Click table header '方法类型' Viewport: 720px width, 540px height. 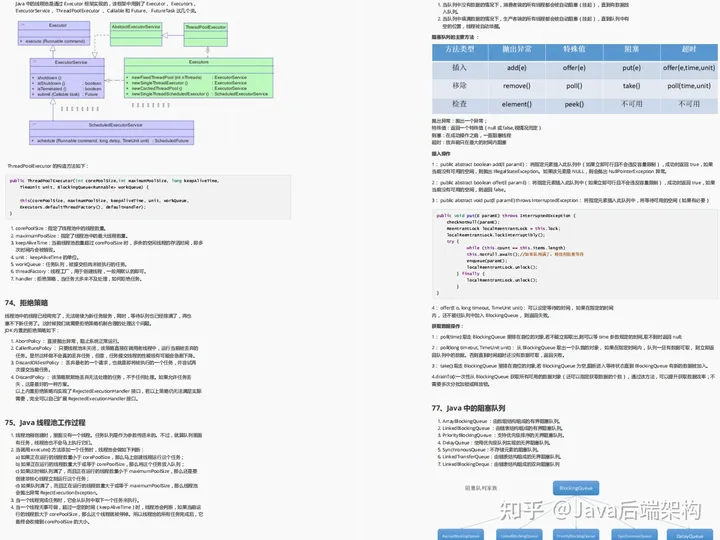(x=460, y=49)
